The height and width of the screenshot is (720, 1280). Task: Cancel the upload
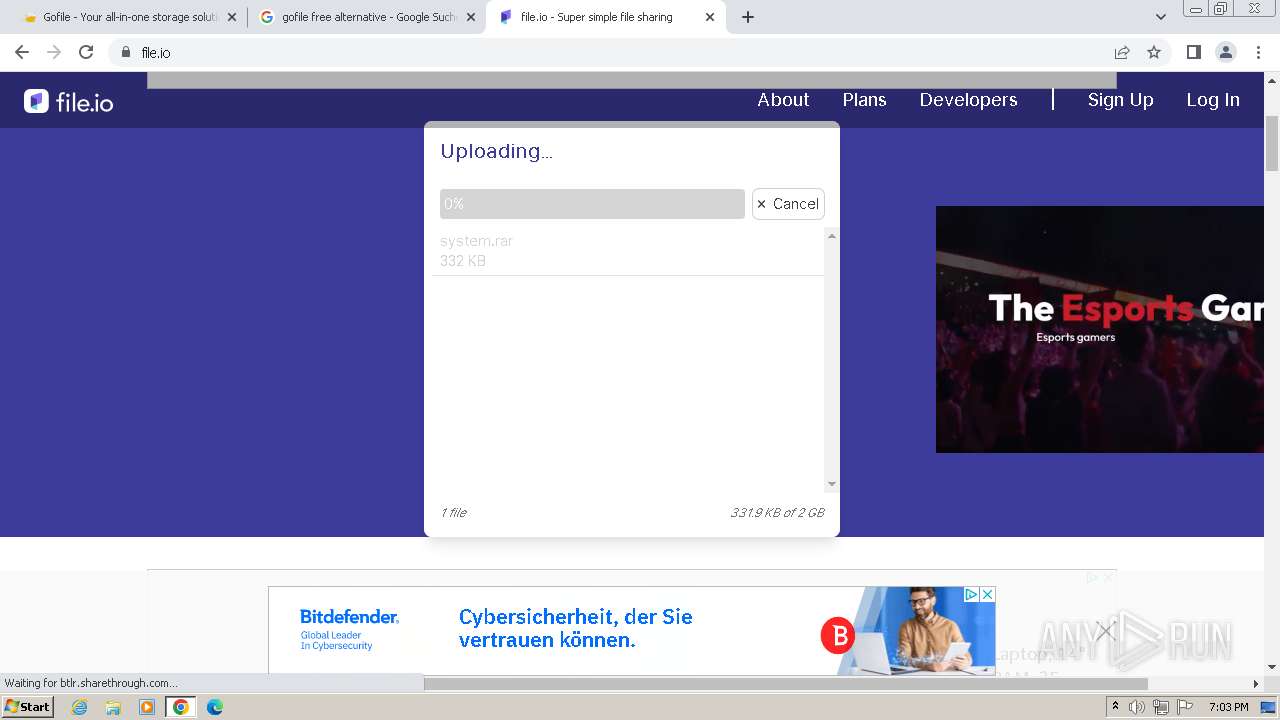[788, 204]
